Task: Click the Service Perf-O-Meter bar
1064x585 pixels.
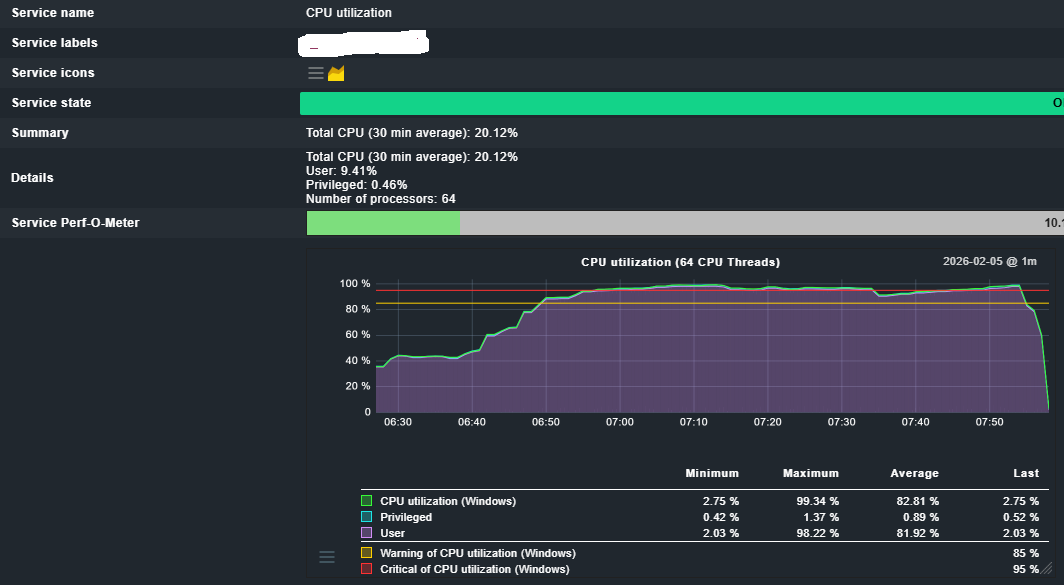Action: tap(680, 223)
